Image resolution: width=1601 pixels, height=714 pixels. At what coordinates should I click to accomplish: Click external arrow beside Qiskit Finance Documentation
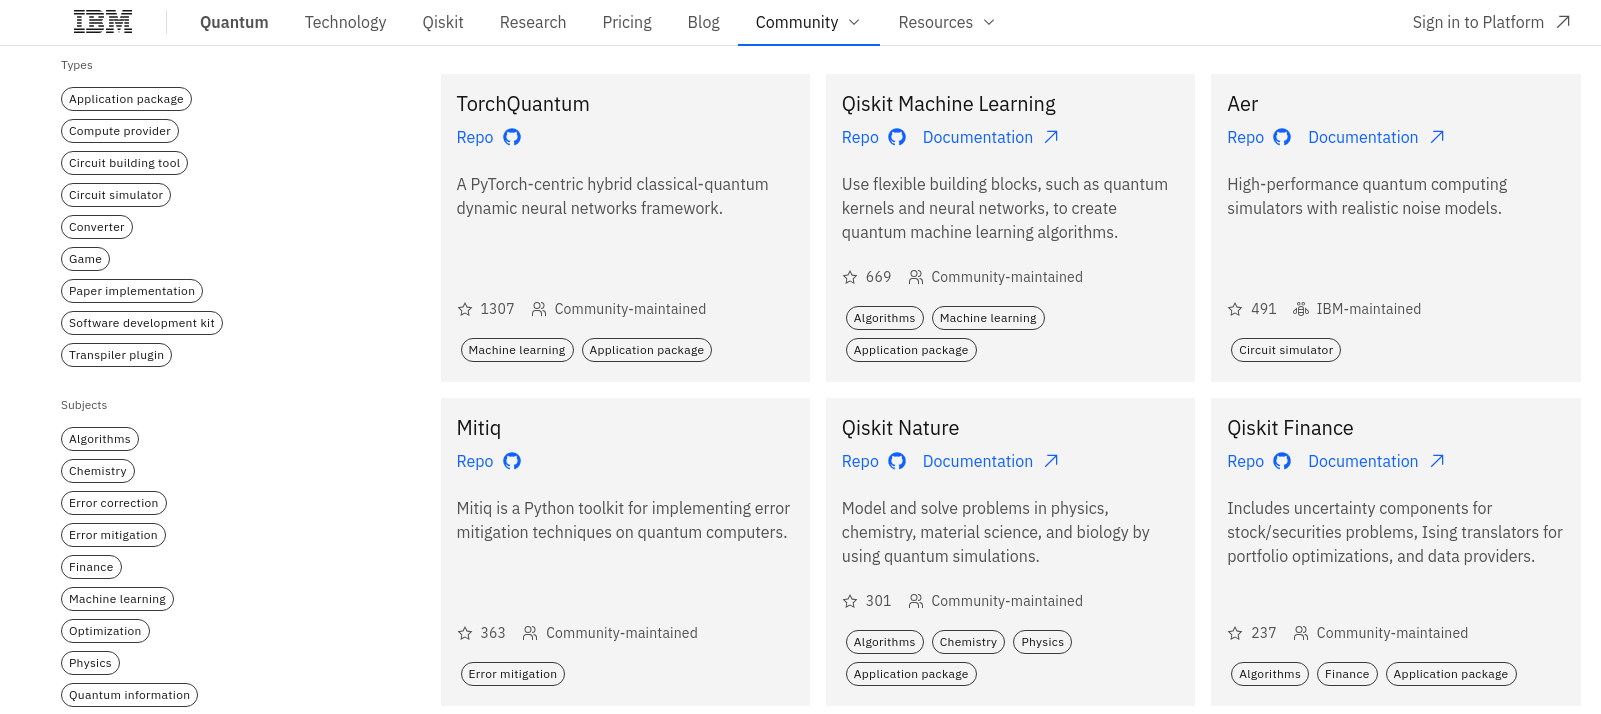(x=1437, y=461)
